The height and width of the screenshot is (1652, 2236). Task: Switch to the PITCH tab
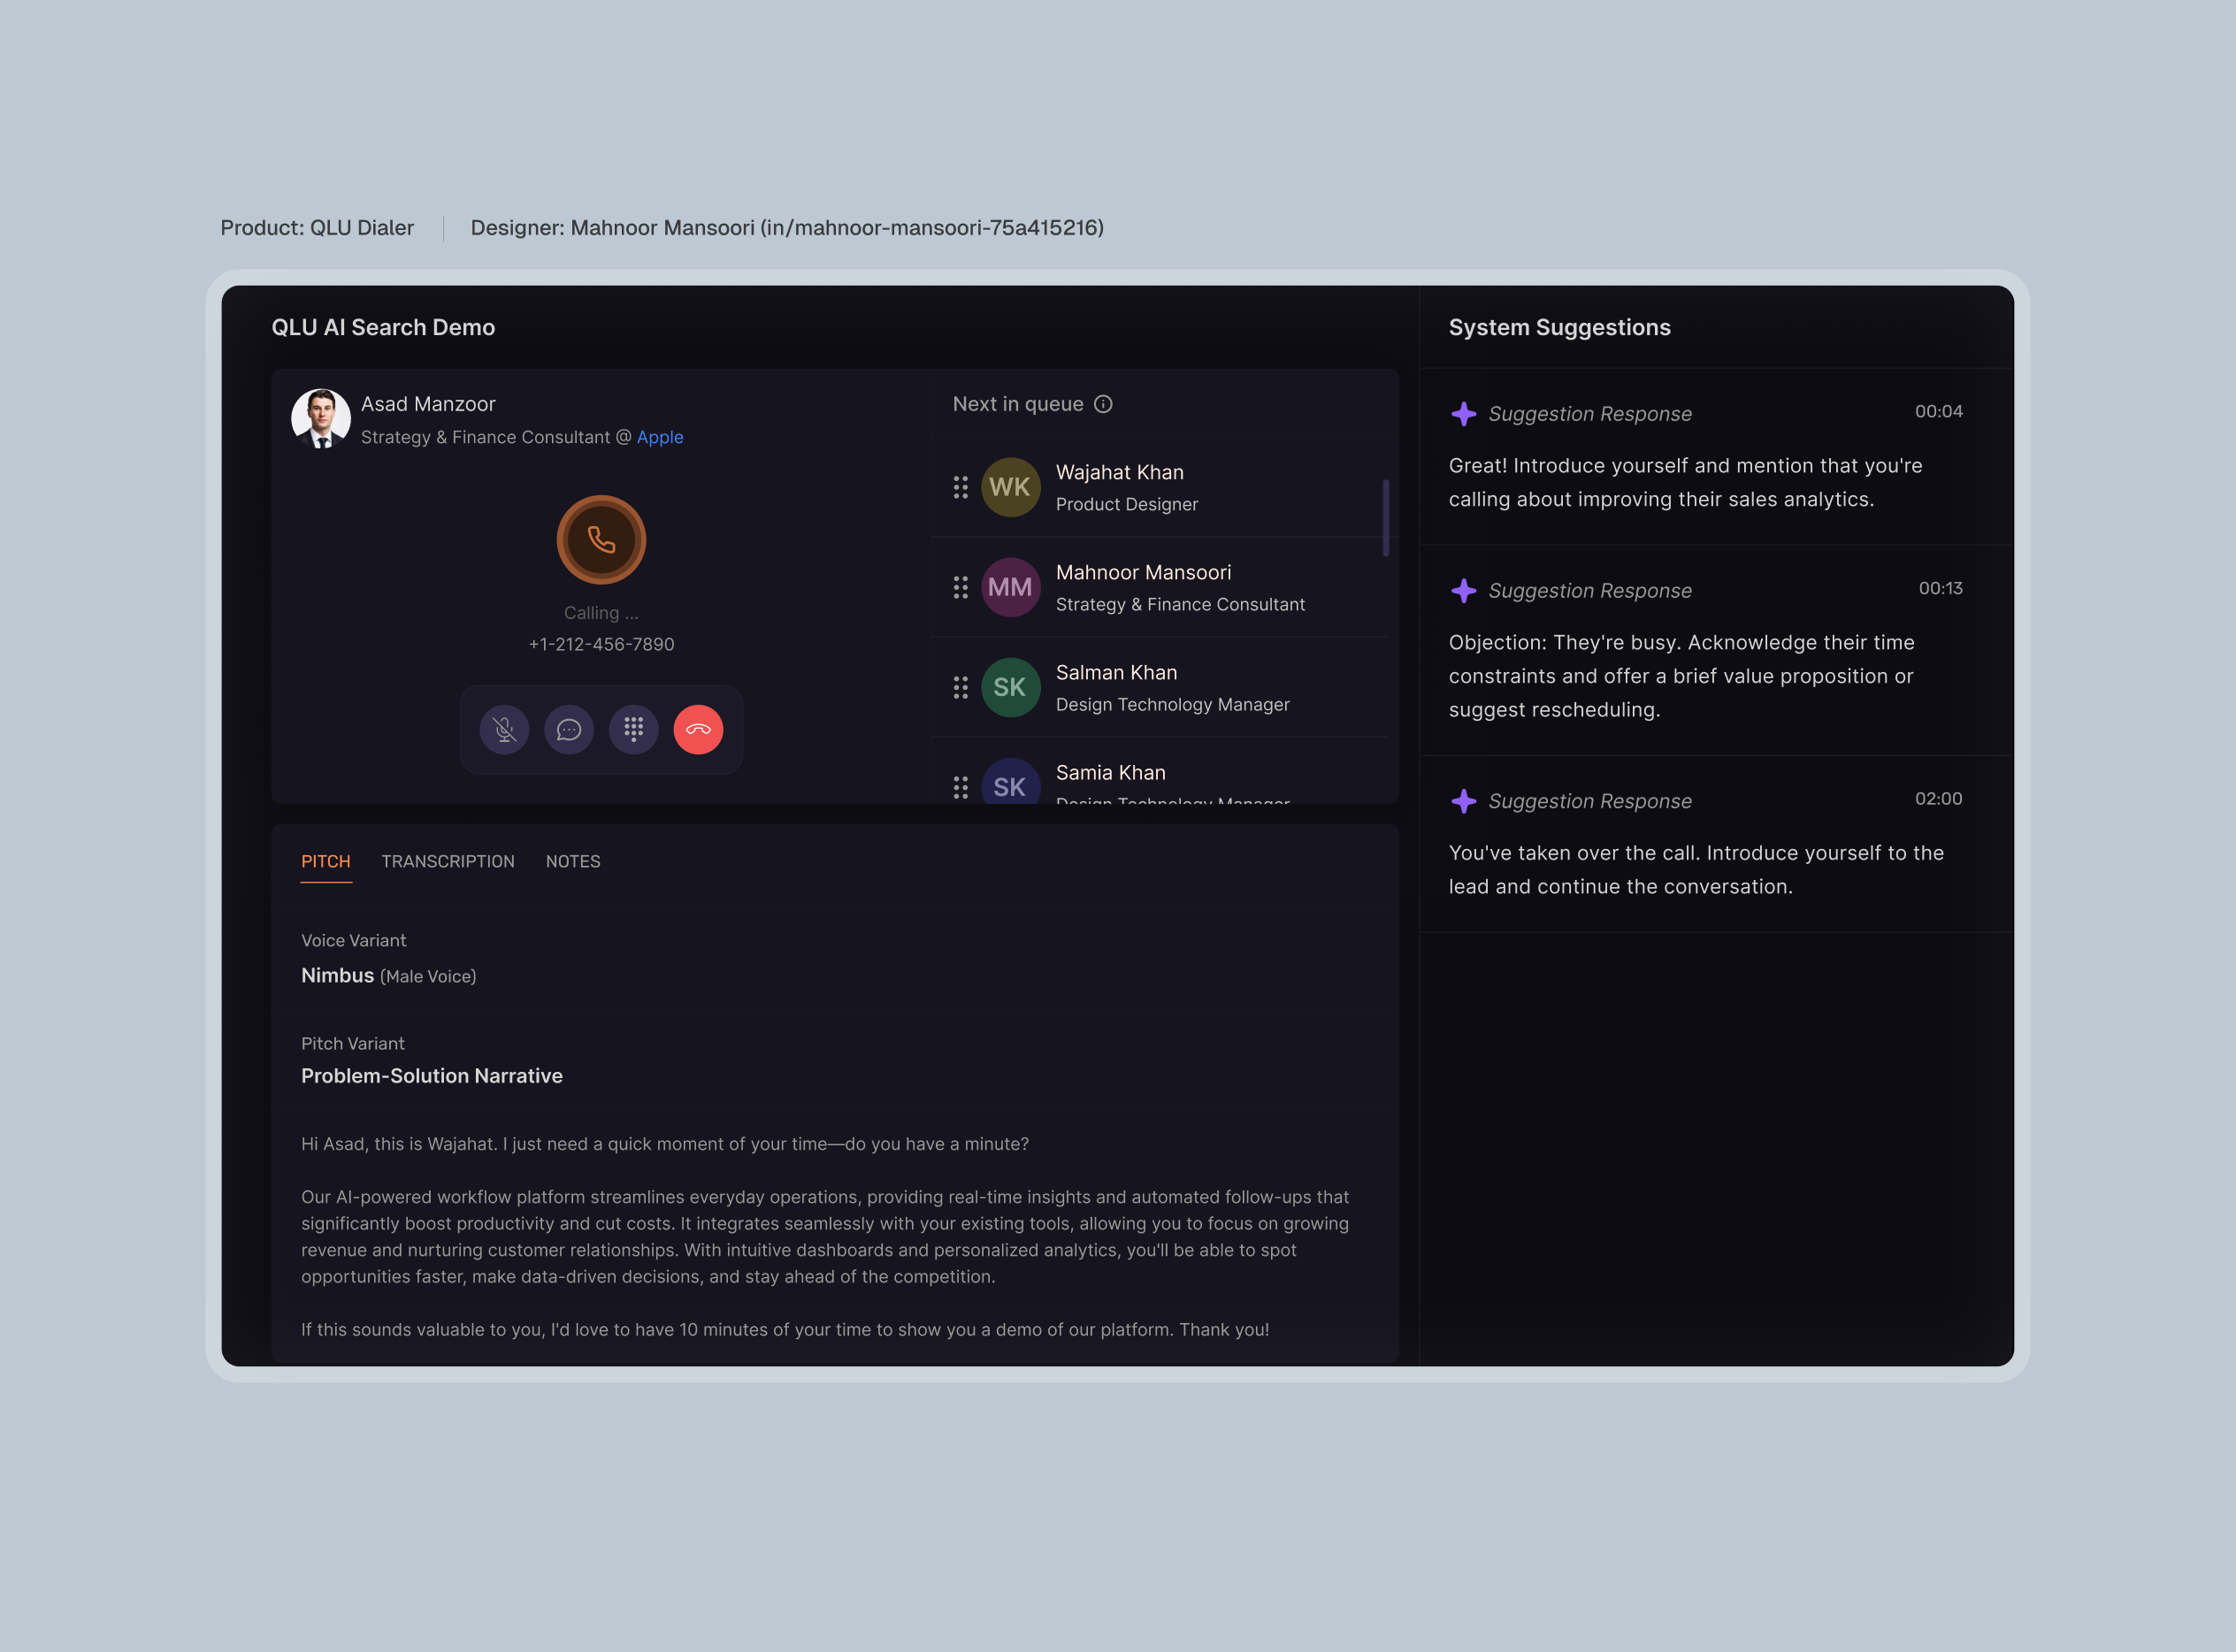[x=326, y=861]
